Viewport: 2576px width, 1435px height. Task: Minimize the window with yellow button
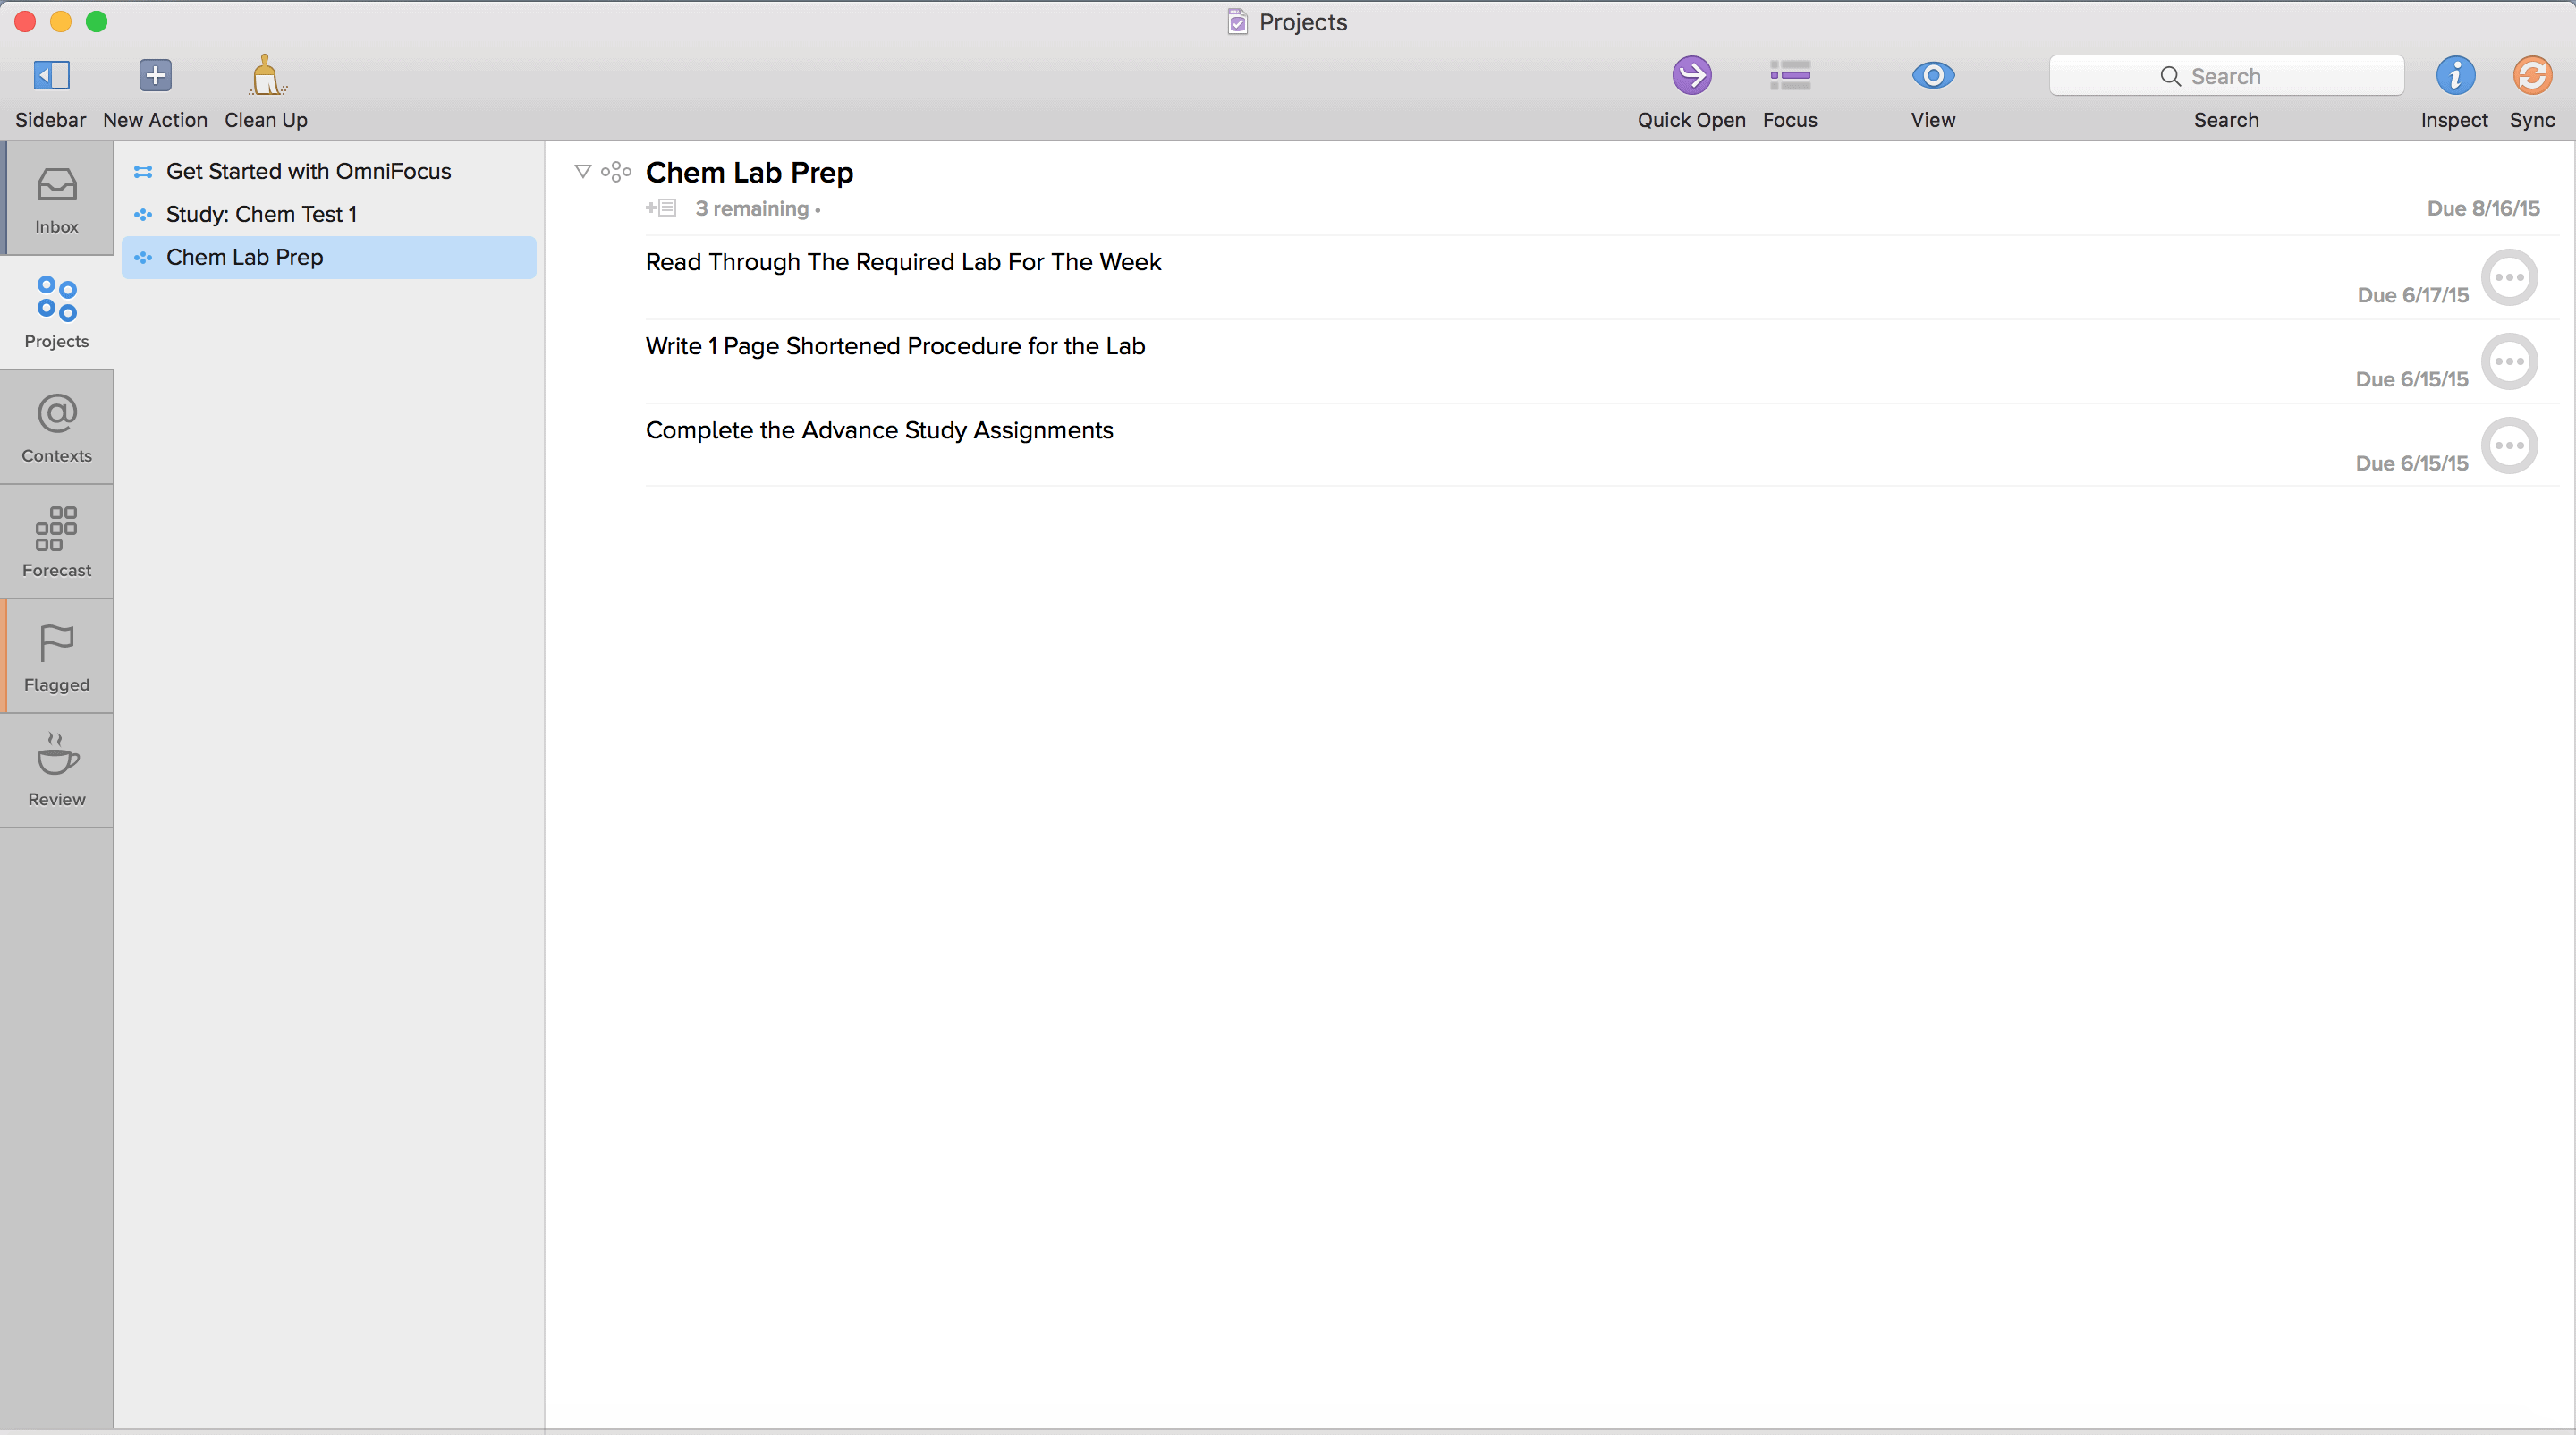(x=61, y=21)
